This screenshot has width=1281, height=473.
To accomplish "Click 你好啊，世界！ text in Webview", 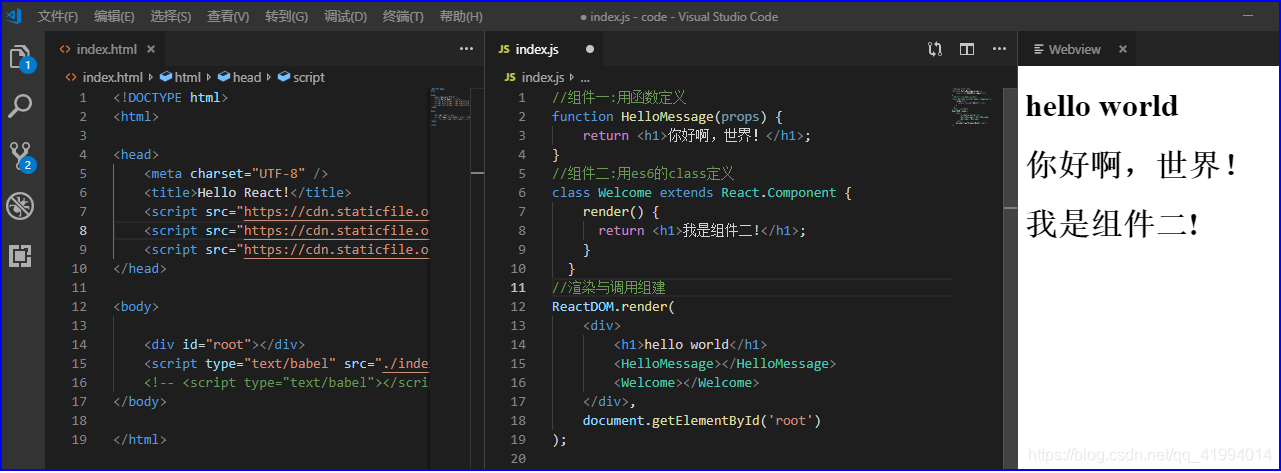I will (x=1133, y=165).
